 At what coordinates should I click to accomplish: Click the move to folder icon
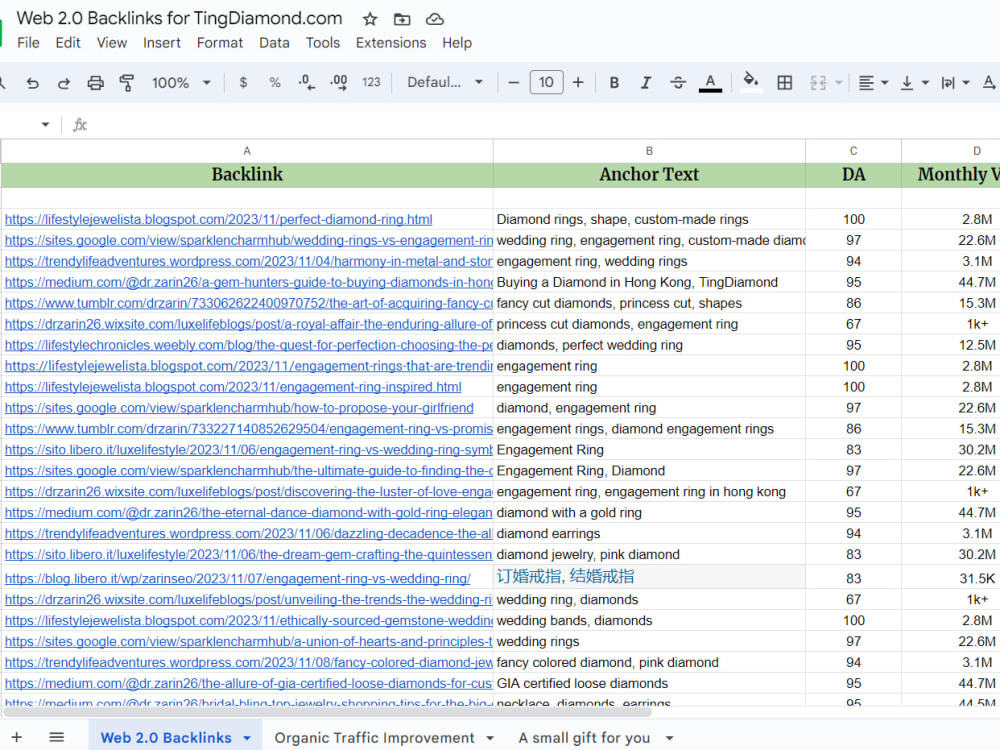(402, 19)
